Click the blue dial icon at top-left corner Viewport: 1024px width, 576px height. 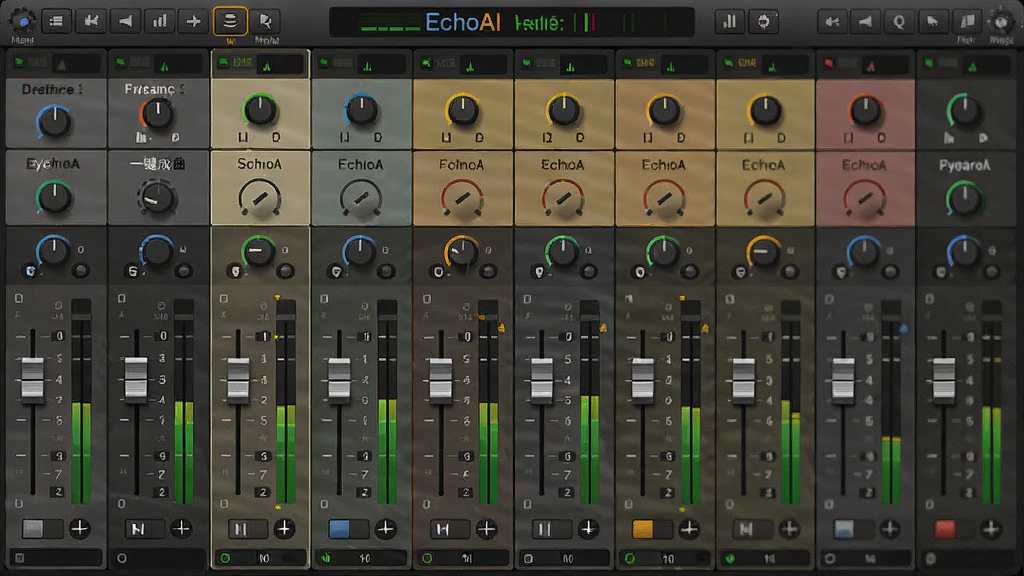point(22,22)
